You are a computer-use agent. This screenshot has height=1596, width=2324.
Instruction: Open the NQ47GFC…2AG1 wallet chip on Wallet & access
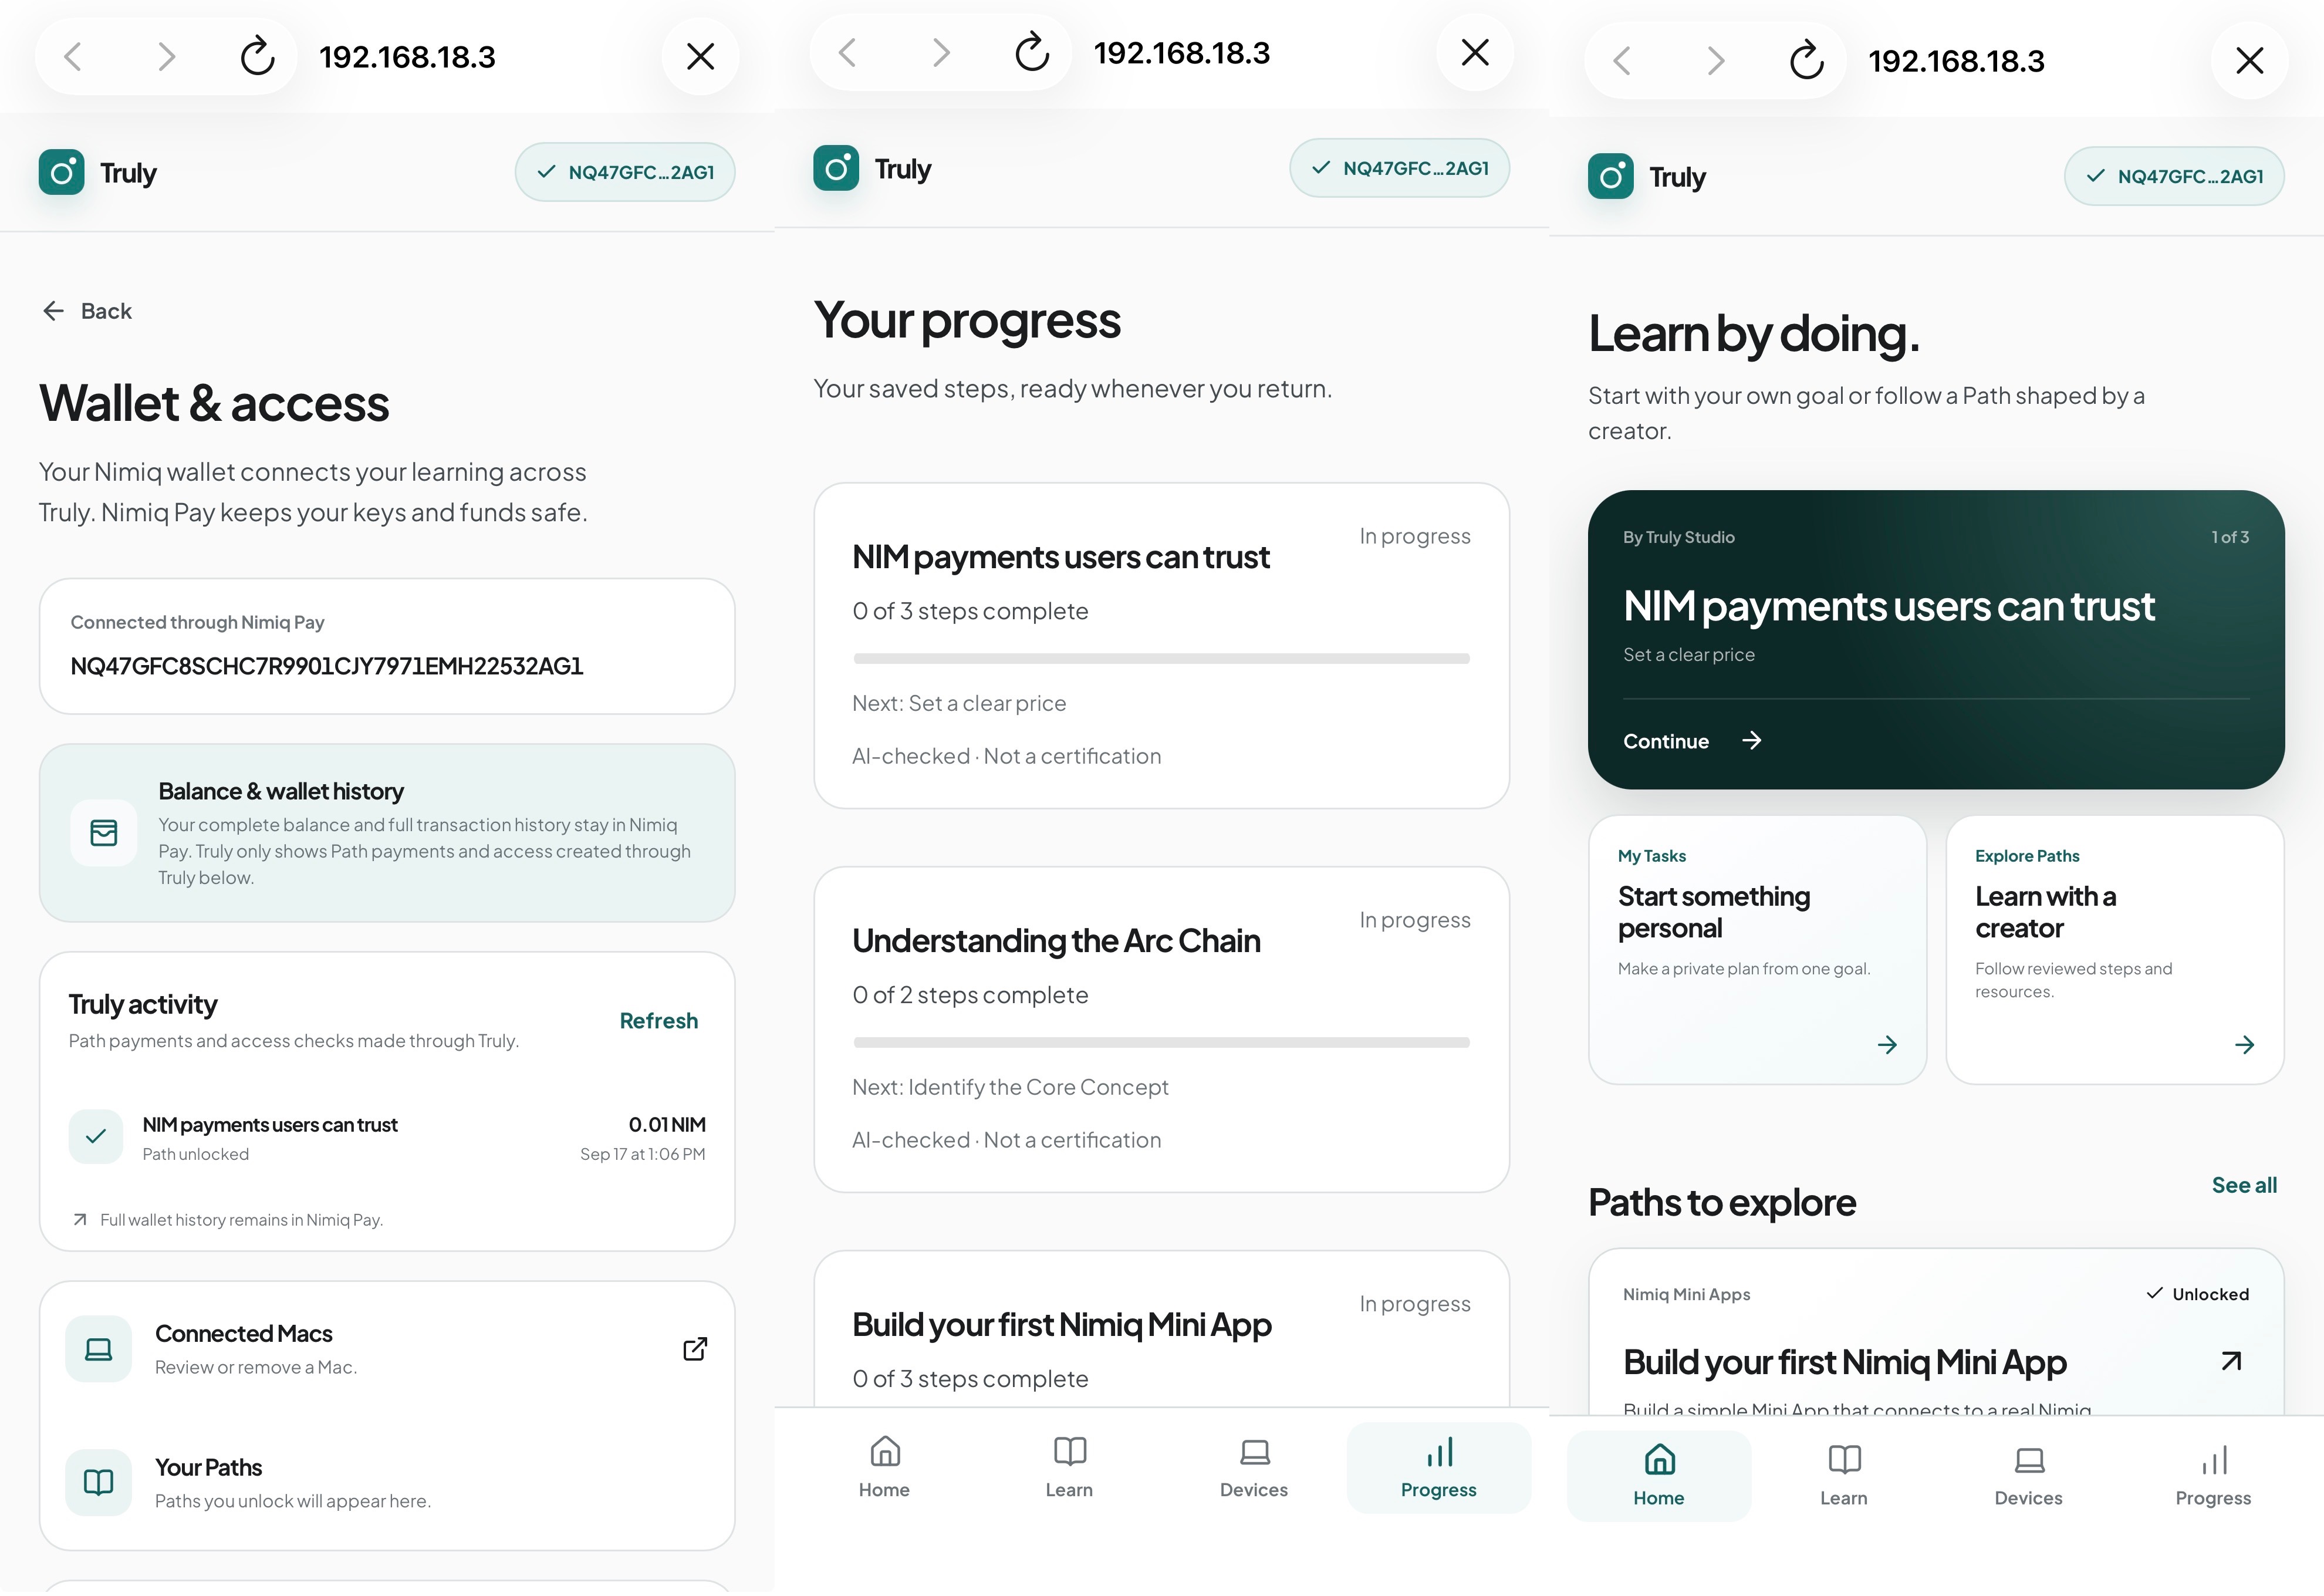click(x=625, y=172)
